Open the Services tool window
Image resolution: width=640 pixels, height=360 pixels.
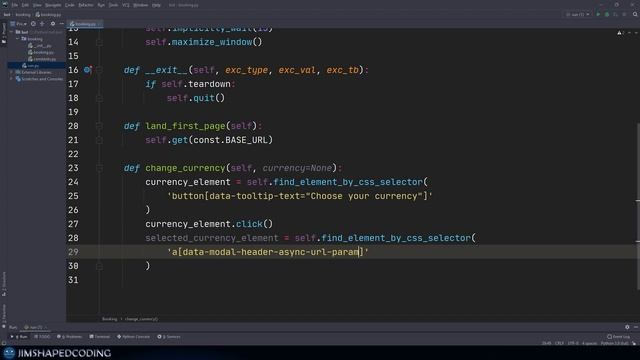[x=169, y=337]
